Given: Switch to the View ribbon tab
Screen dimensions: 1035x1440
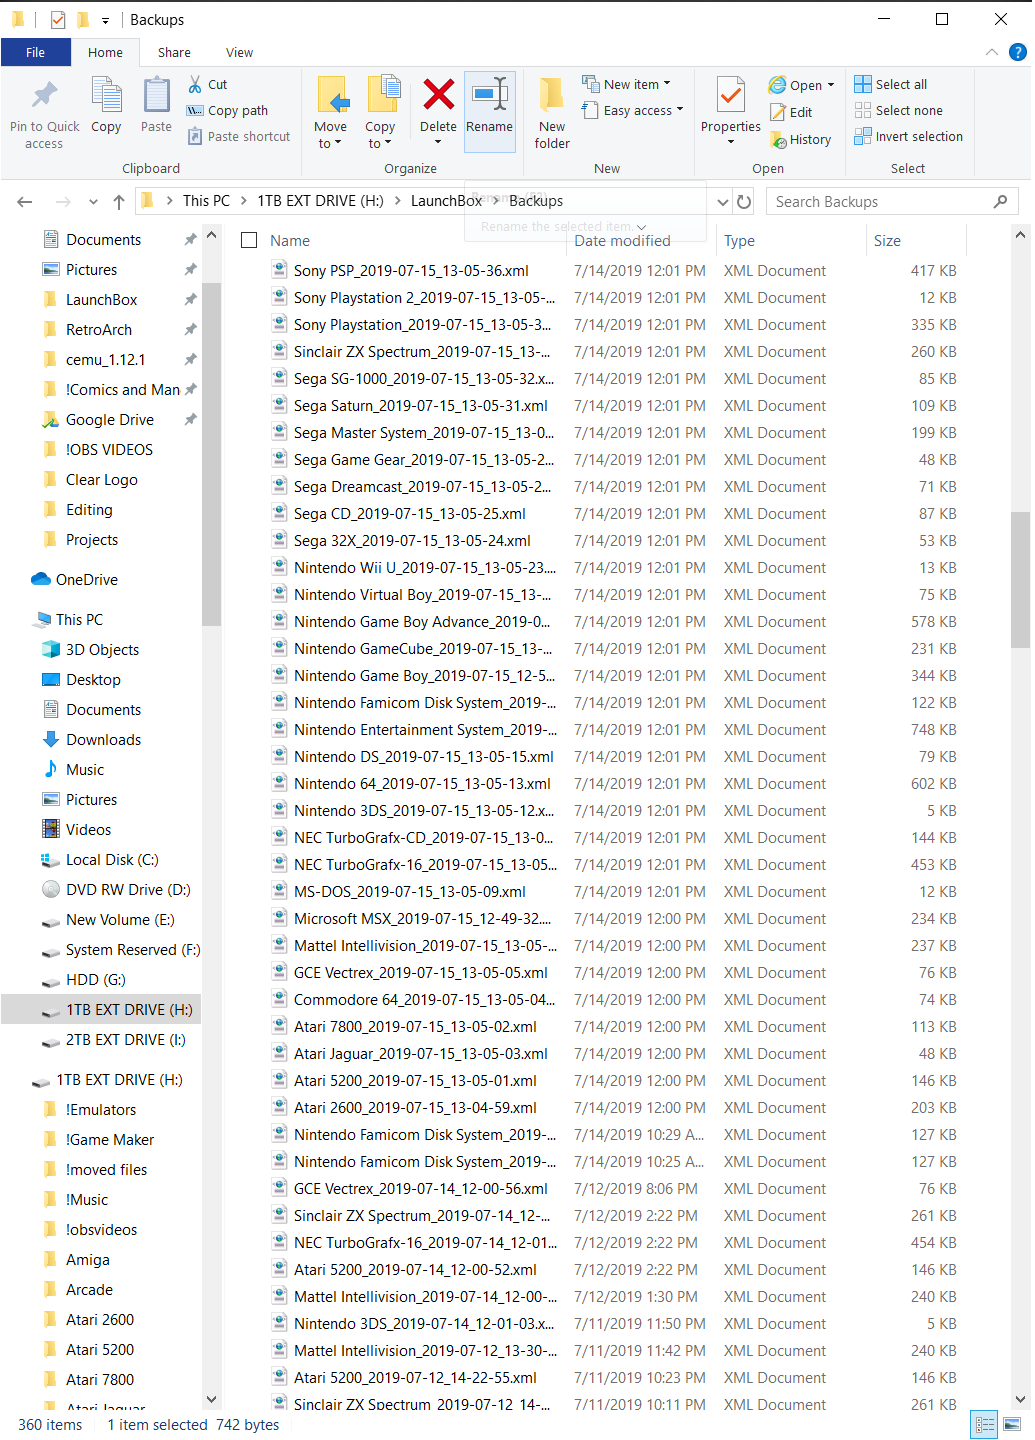Looking at the screenshot, I should (239, 52).
